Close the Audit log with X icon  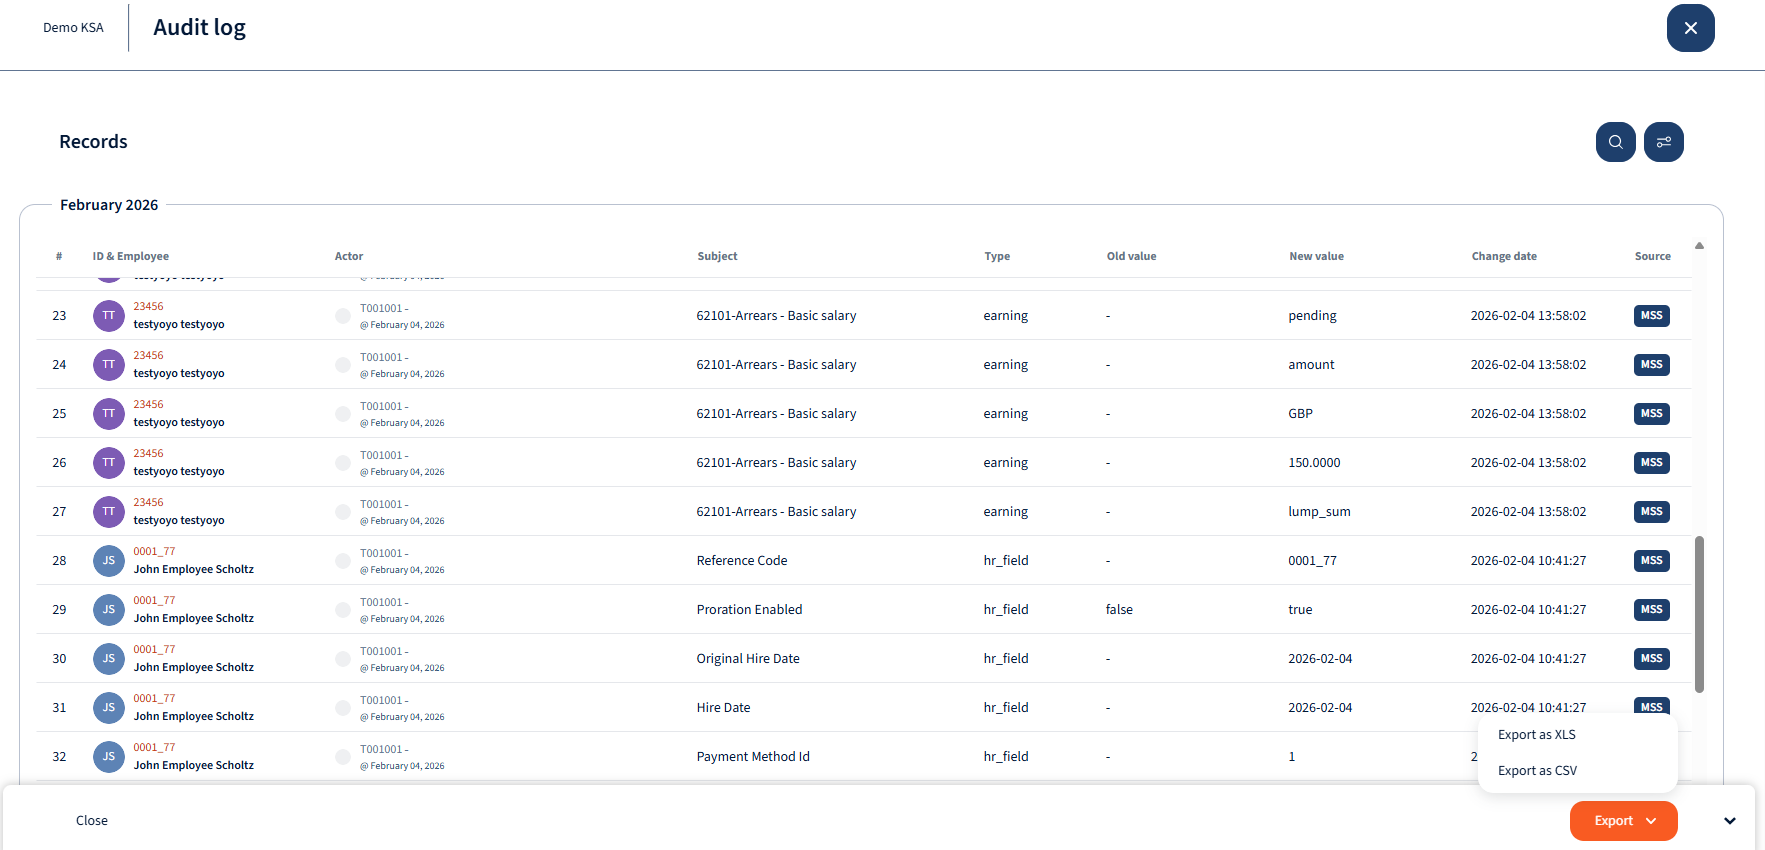(1690, 28)
